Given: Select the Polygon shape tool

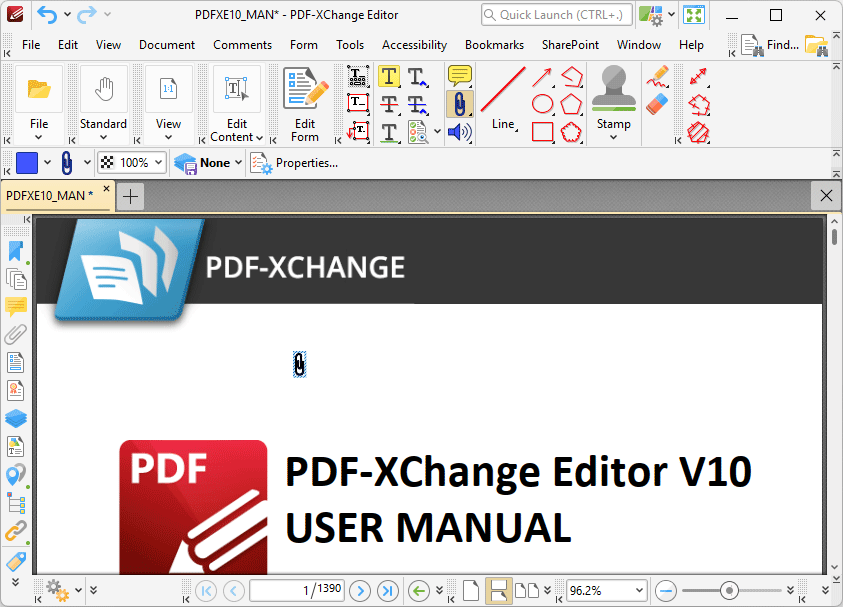Looking at the screenshot, I should coord(571,104).
